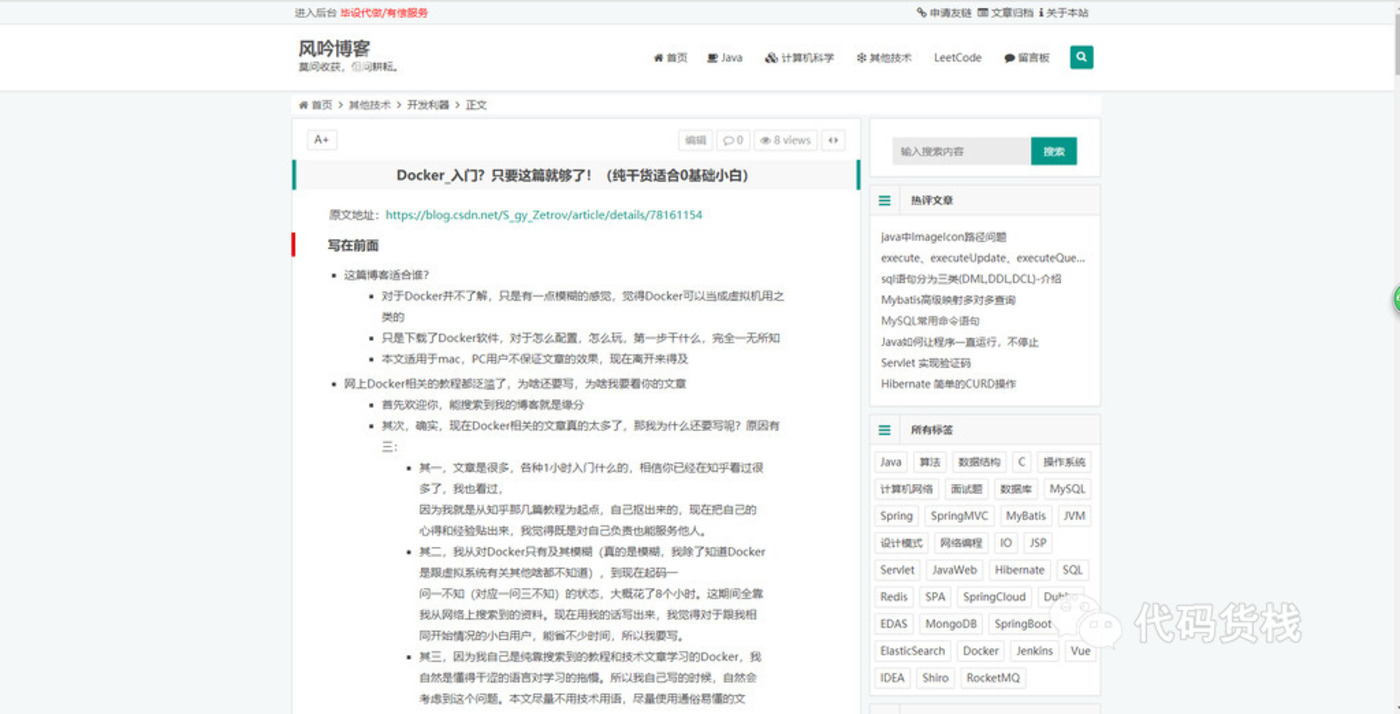Select the Jenkins tag
The height and width of the screenshot is (714, 1400).
coord(1035,651)
